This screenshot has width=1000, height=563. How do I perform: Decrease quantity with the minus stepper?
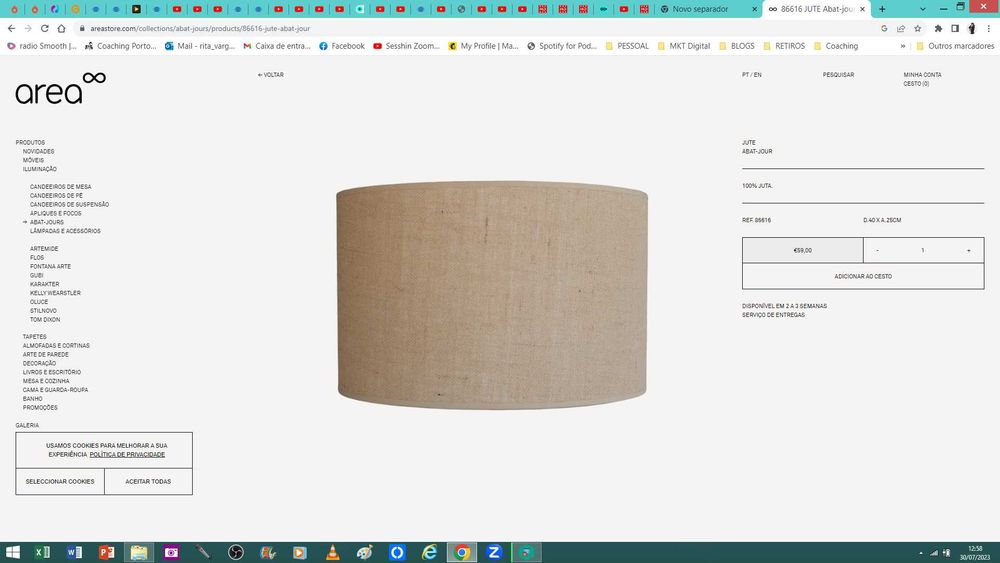[878, 251]
